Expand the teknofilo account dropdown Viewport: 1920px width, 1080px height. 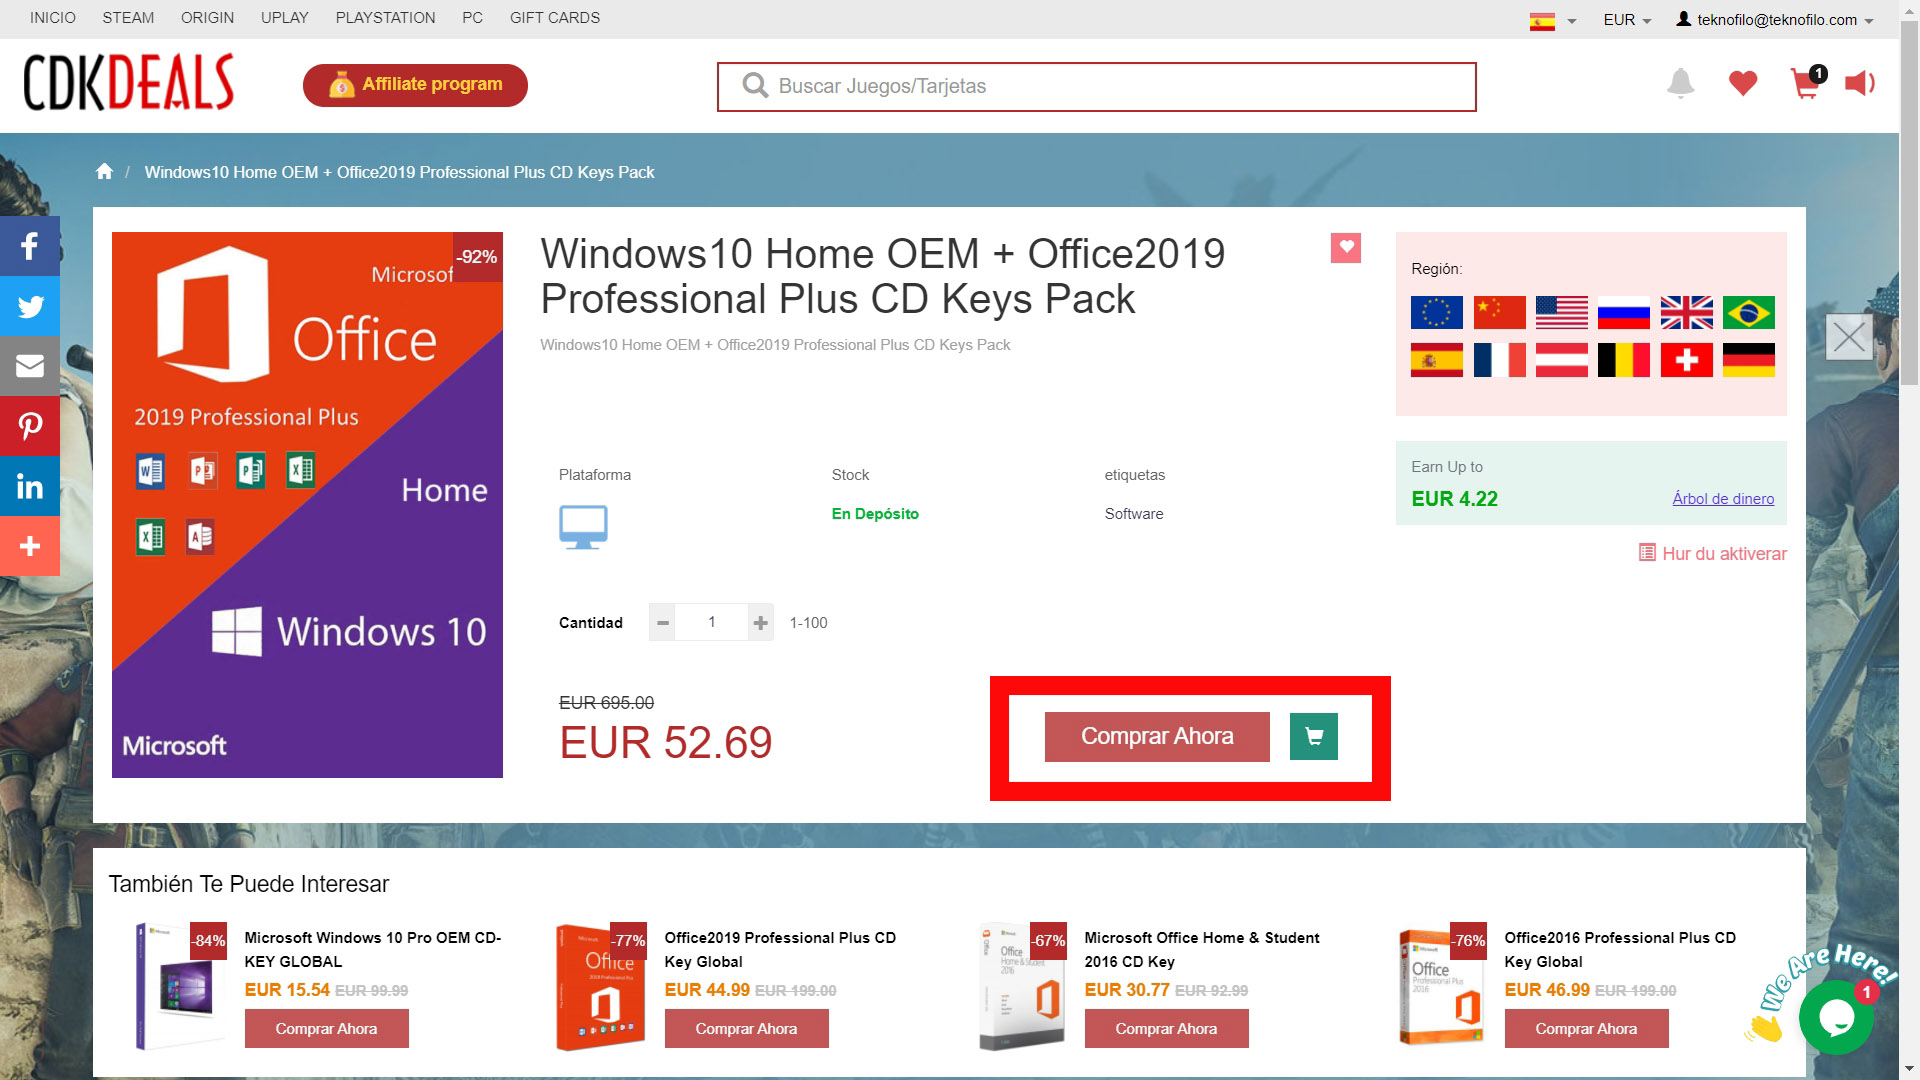pos(1775,20)
